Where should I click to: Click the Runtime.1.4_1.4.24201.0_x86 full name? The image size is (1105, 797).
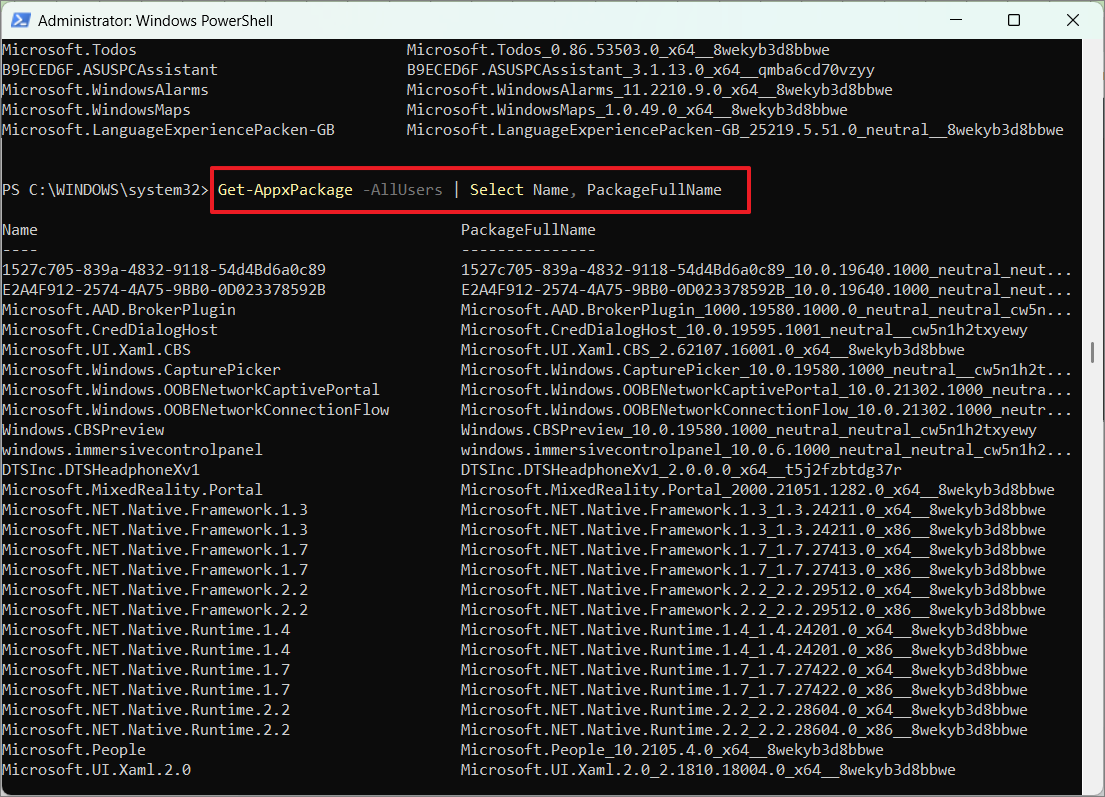(744, 650)
